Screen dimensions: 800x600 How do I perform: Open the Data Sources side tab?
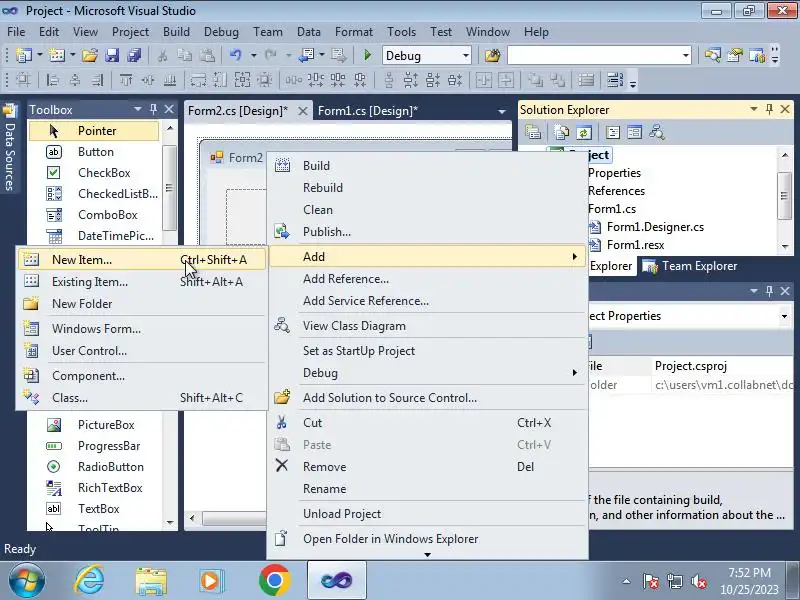9,148
